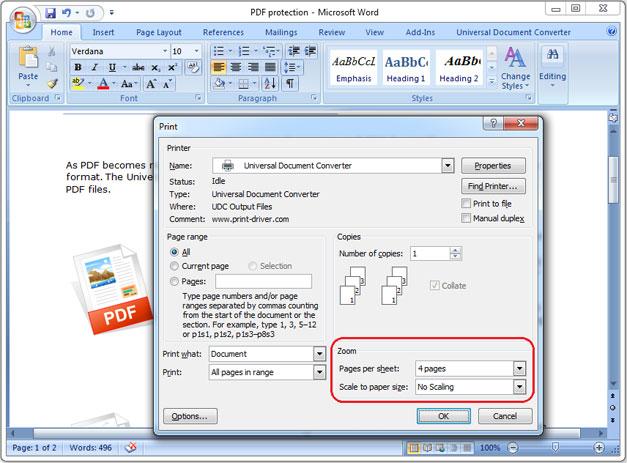
Task: Click the zoom slider handle
Action: (x=555, y=447)
